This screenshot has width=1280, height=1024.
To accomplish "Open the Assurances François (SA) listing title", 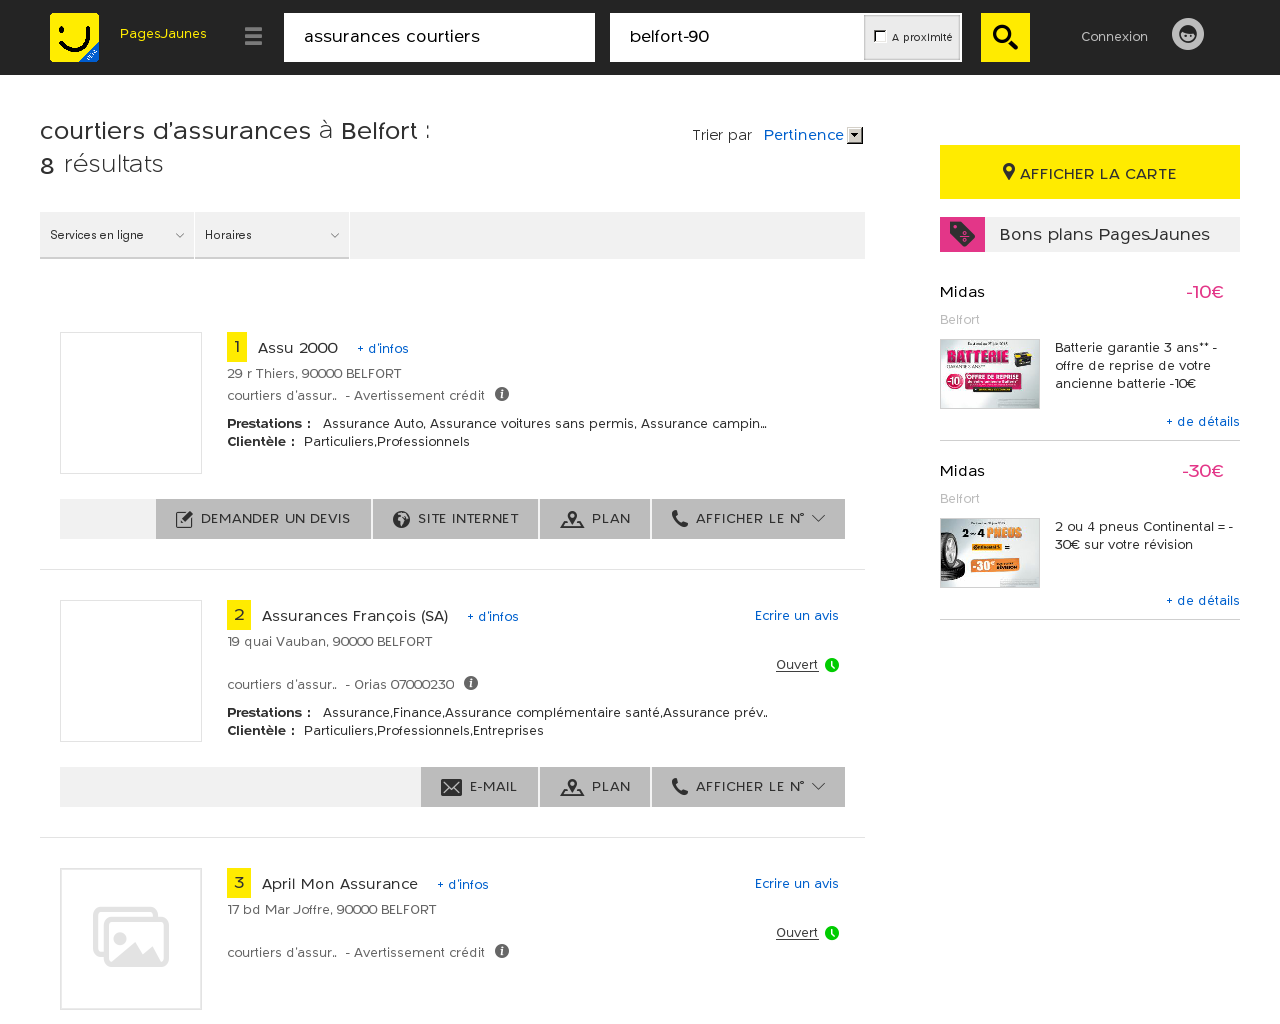I will click(x=355, y=616).
